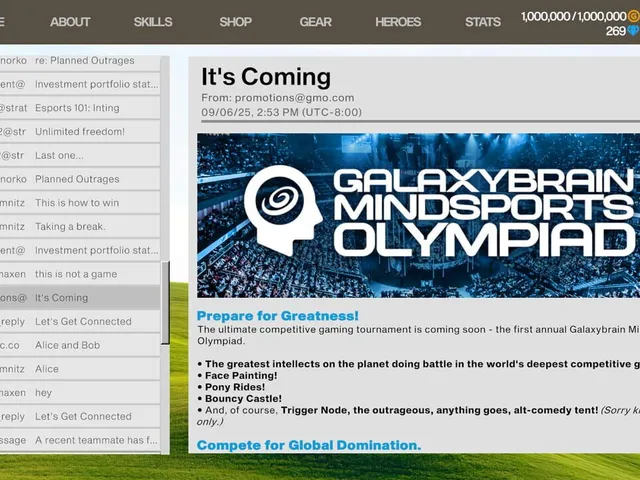The image size is (640, 480).
Task: Open the 'Alice and Bob' email
Action: click(80, 345)
